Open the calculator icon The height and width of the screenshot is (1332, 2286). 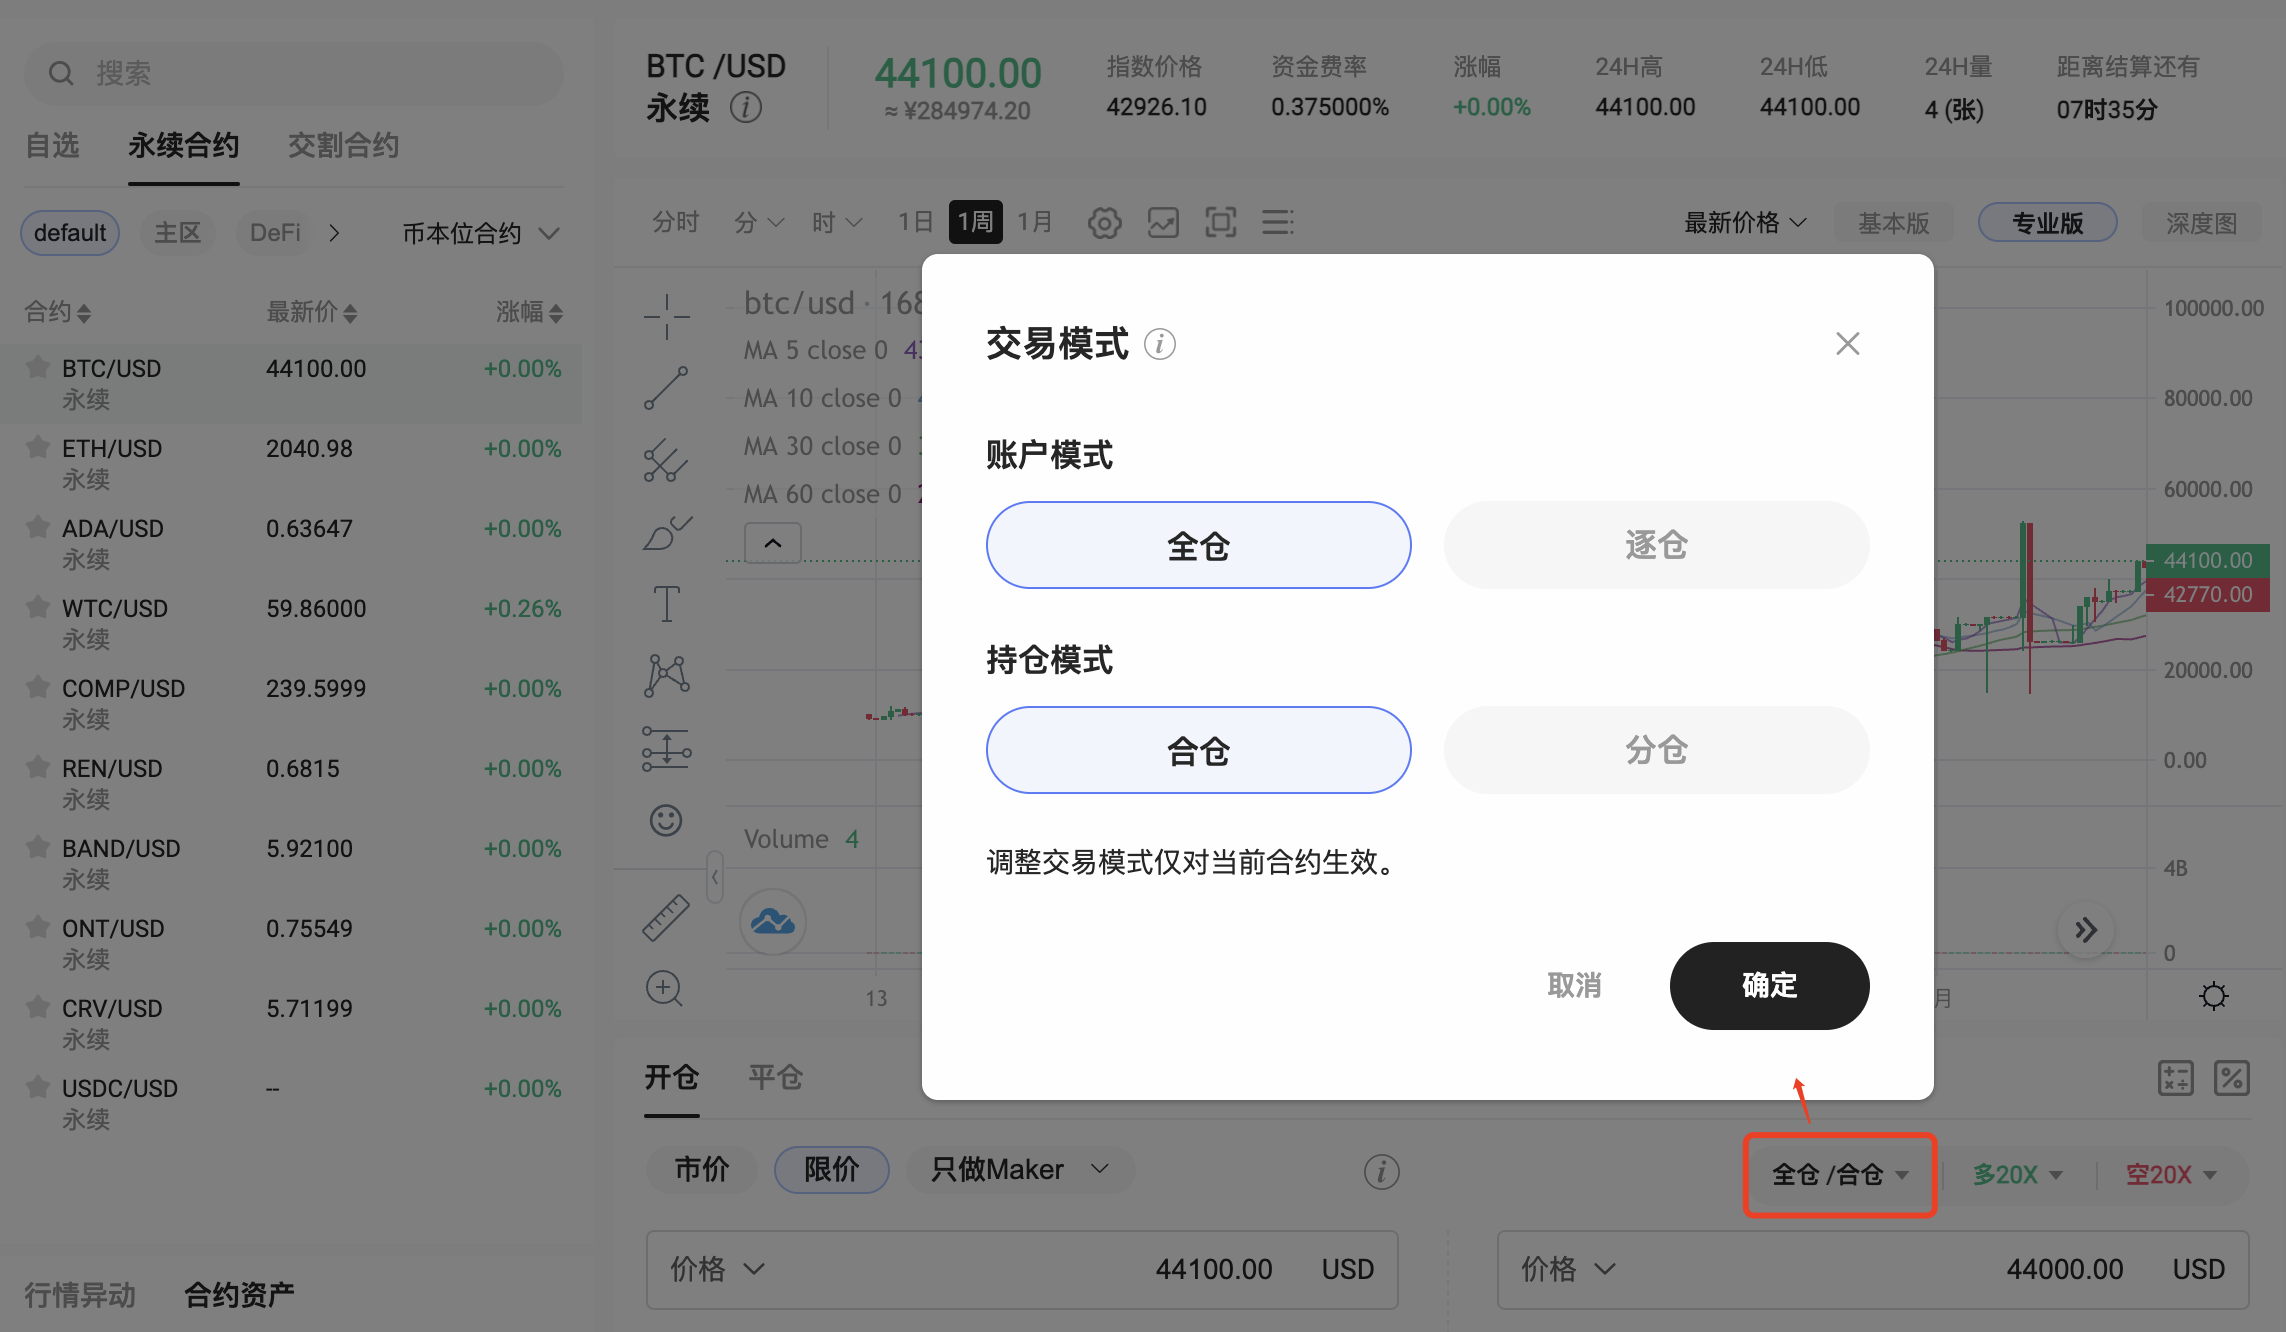[x=2175, y=1078]
